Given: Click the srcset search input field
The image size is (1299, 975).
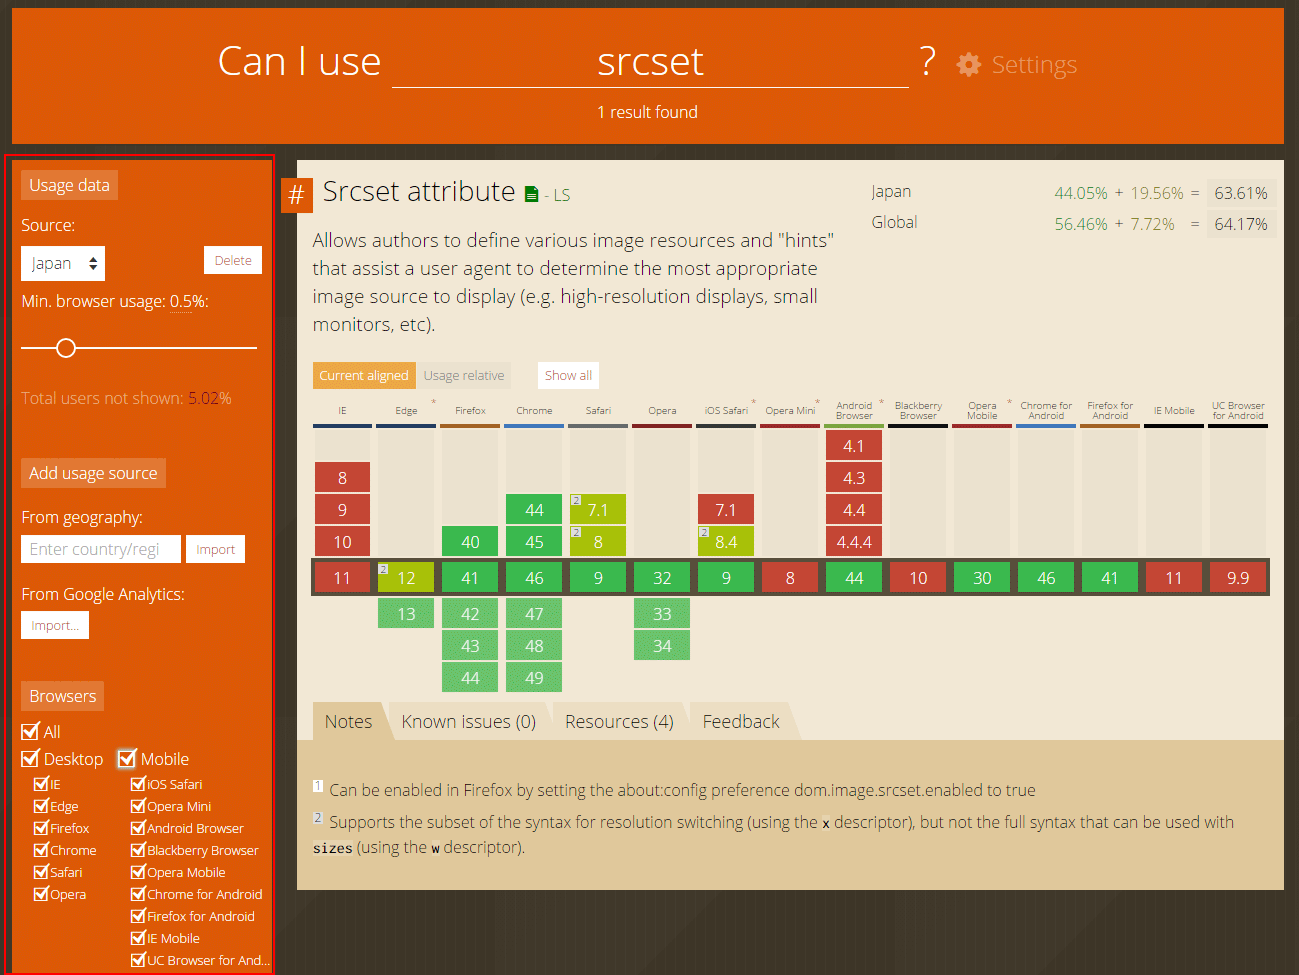Looking at the screenshot, I should [x=650, y=62].
